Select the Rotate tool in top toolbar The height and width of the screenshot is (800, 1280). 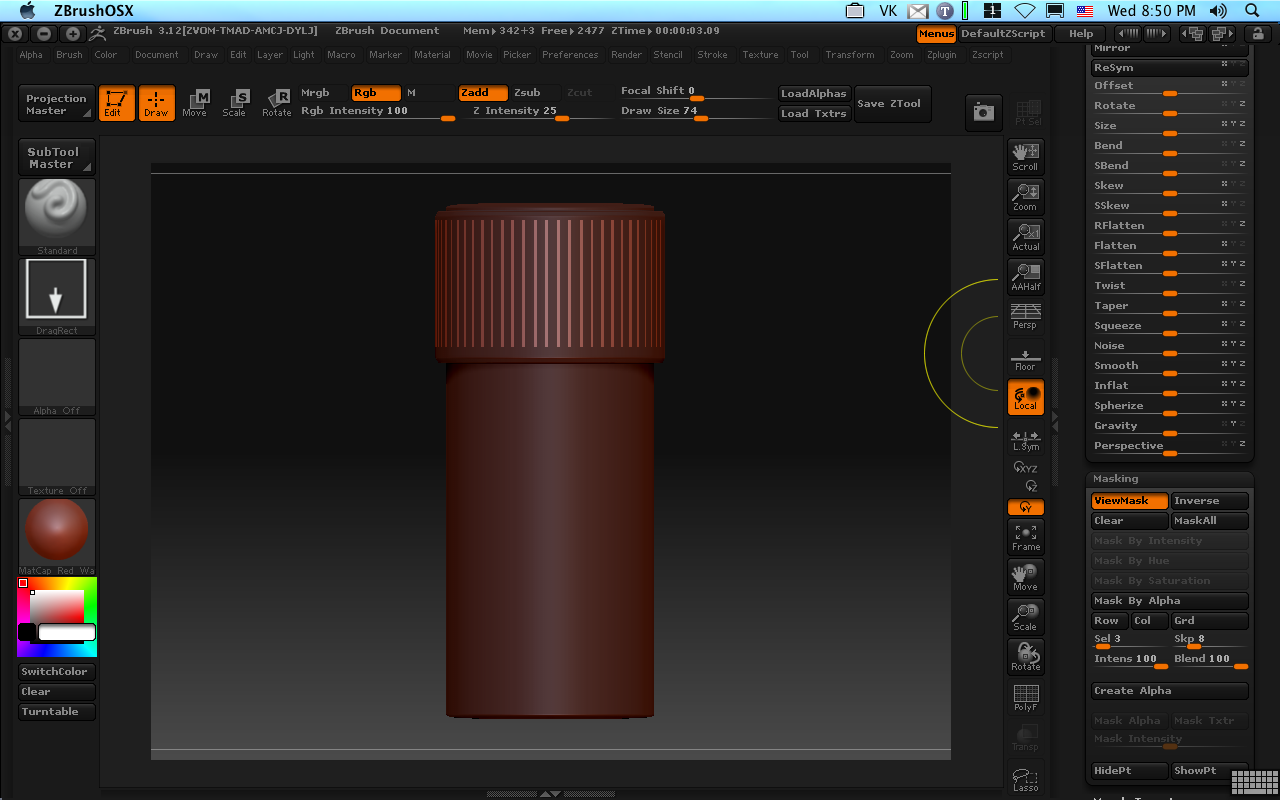[276, 103]
